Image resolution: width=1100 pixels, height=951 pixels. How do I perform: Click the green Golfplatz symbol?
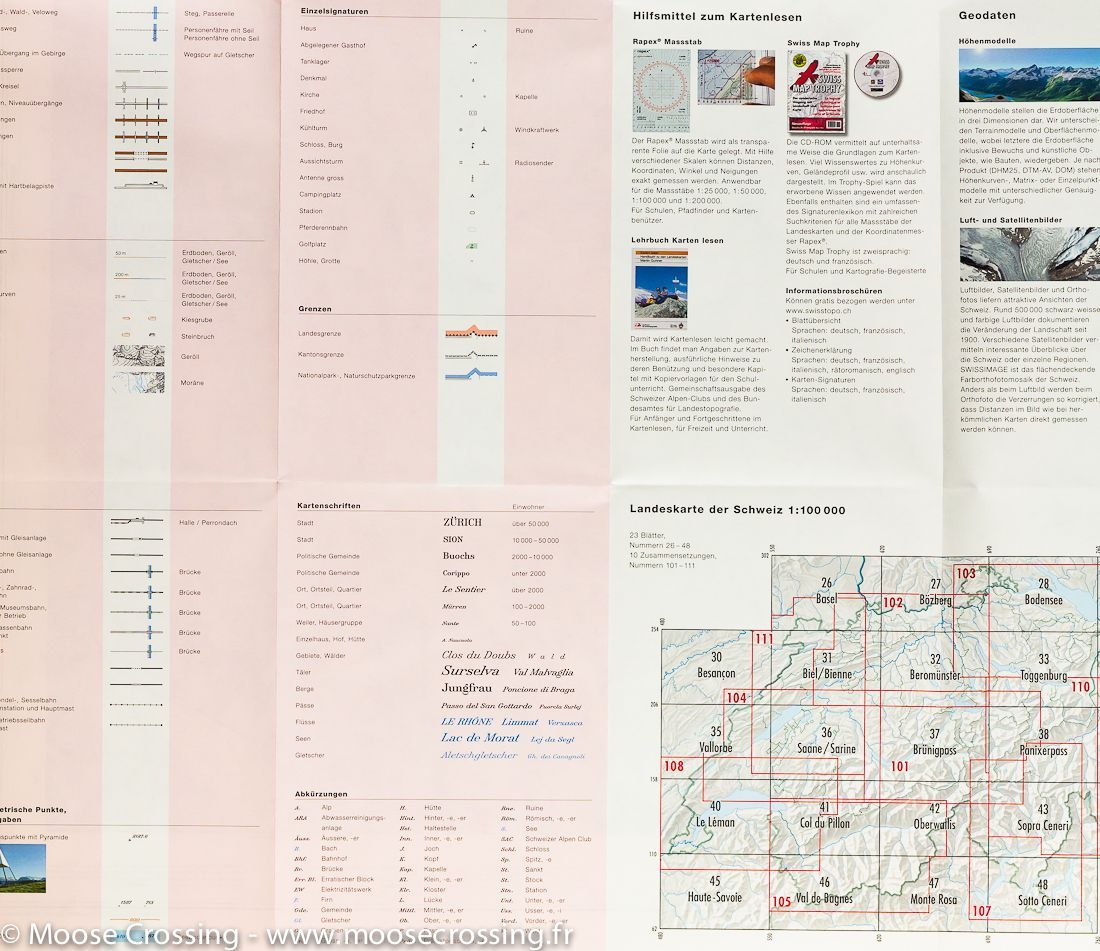pyautogui.click(x=472, y=245)
